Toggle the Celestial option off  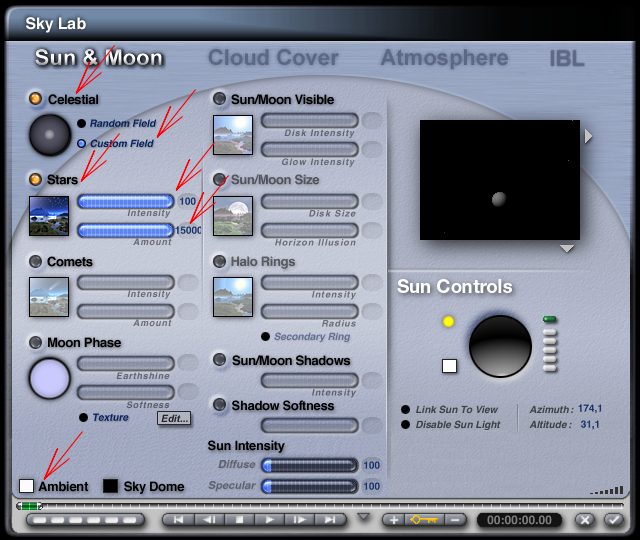36,98
